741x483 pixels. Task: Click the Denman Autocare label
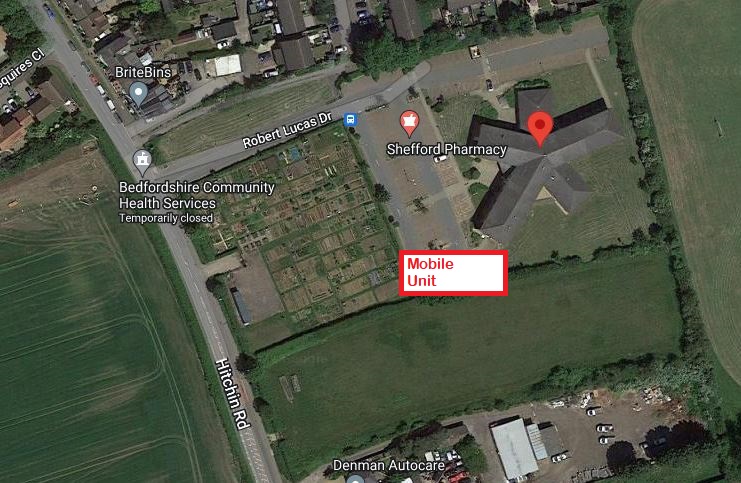pos(388,465)
